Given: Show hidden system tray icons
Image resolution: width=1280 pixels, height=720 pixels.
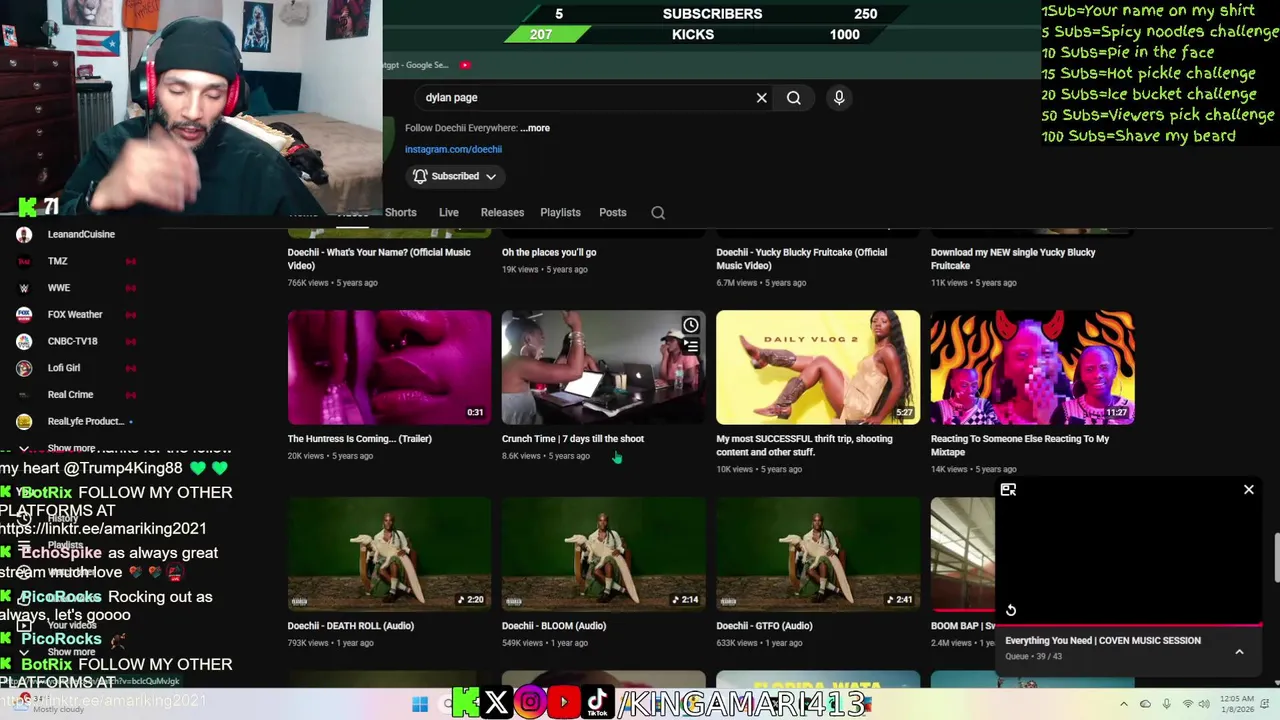Looking at the screenshot, I should 1123,704.
